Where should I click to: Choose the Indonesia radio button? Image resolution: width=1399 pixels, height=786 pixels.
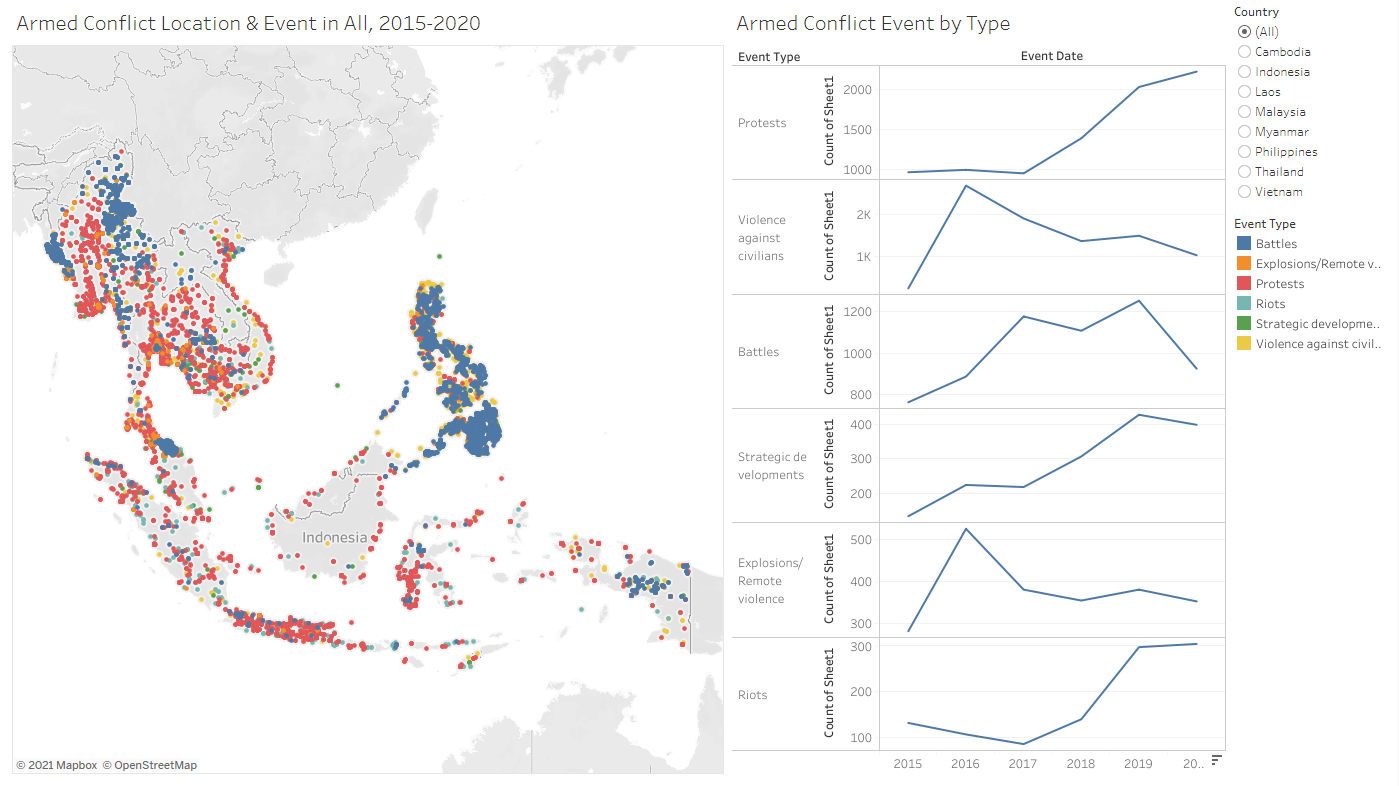[1244, 72]
